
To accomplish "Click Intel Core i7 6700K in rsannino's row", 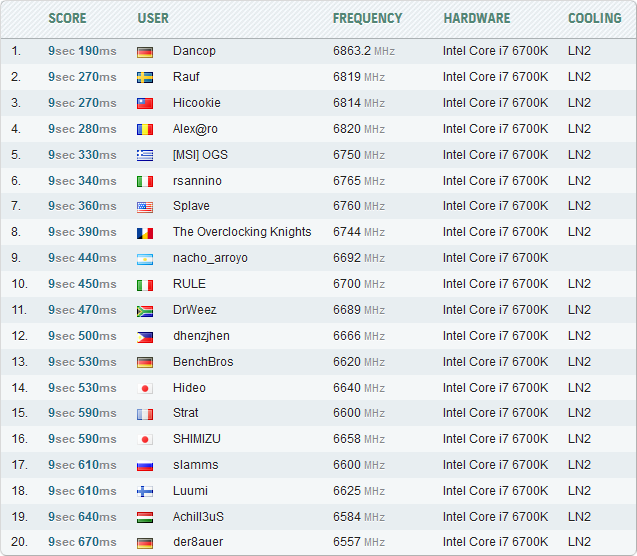I will (x=495, y=181).
